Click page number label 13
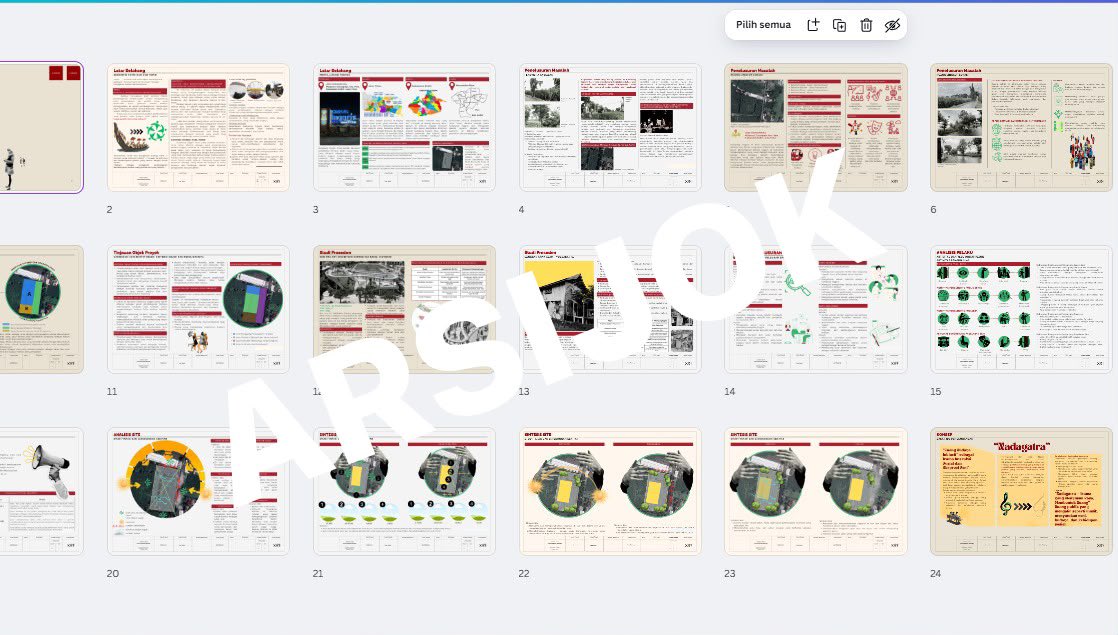1118x635 pixels. tap(524, 391)
